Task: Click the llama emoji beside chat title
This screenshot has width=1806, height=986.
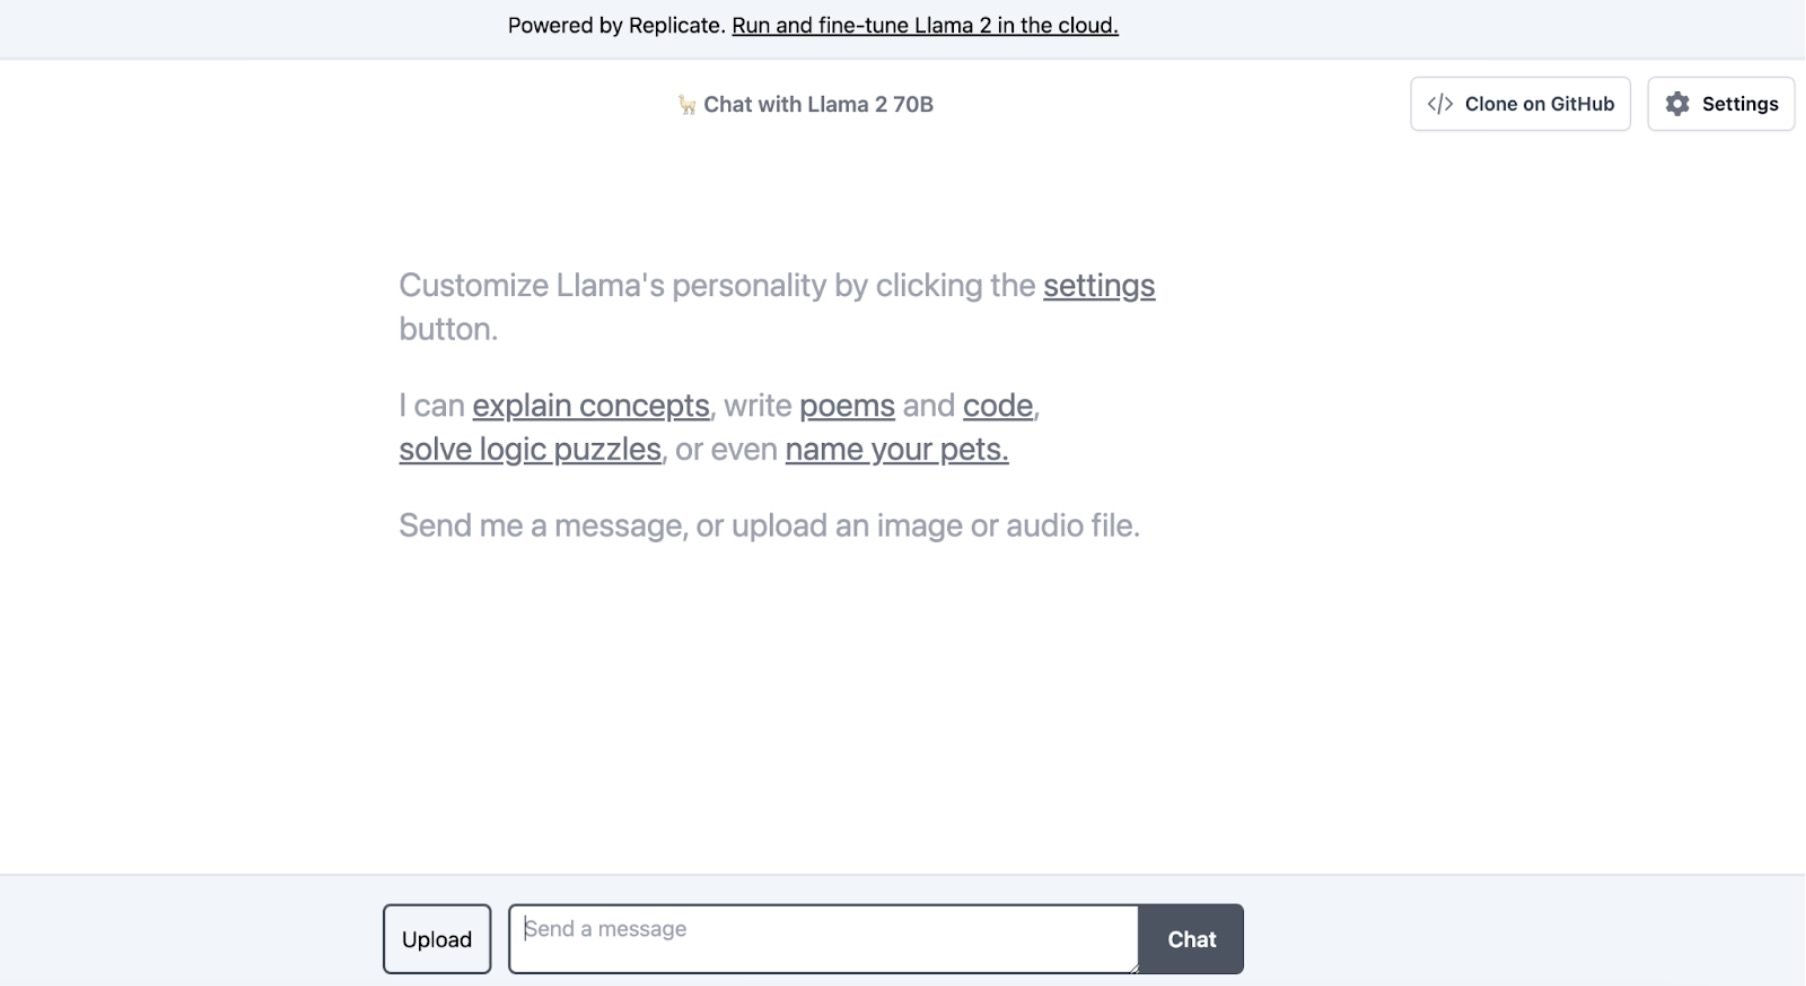Action: [x=687, y=105]
